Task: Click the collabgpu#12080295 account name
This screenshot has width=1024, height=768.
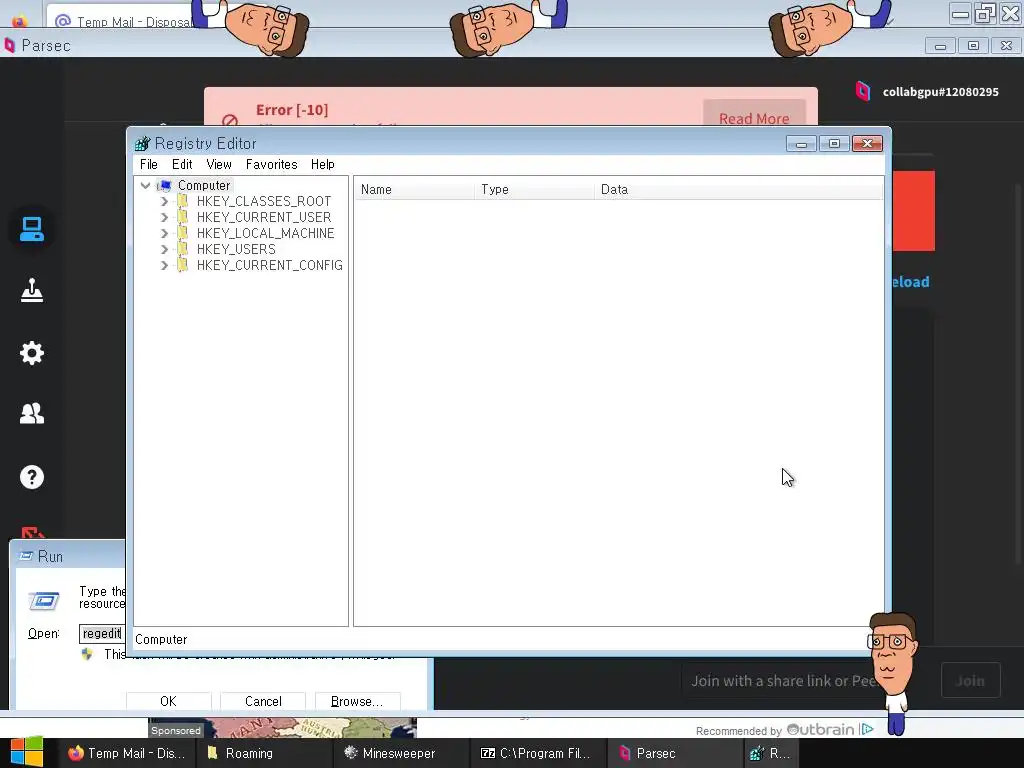Action: pyautogui.click(x=940, y=92)
